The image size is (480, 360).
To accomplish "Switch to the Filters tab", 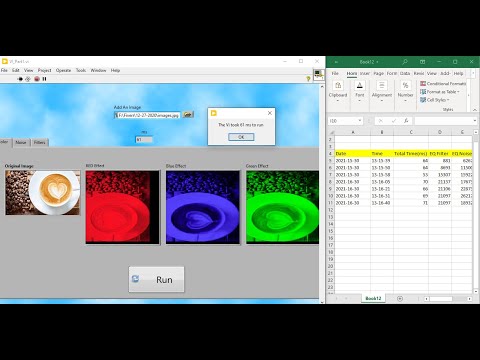I will [x=40, y=142].
